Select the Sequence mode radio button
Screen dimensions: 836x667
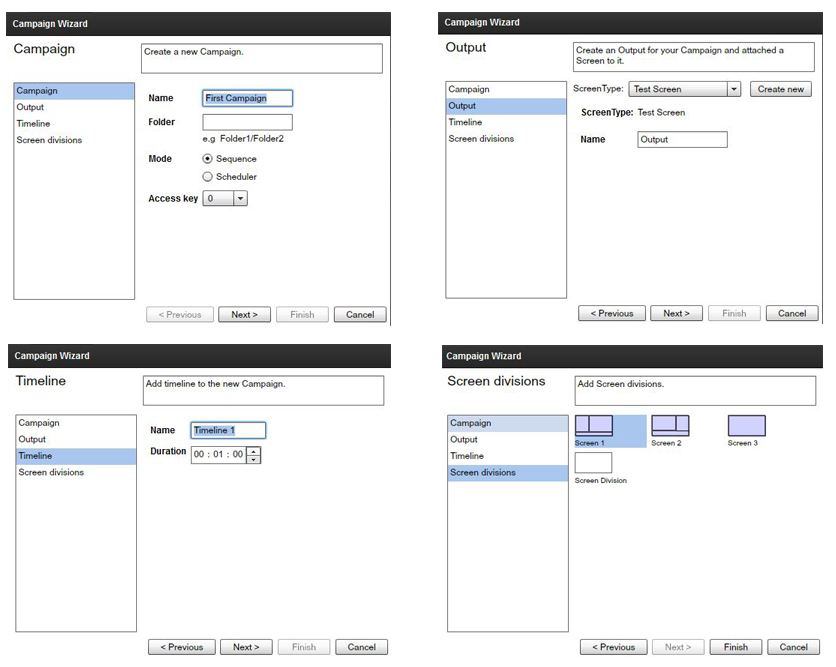coord(208,159)
